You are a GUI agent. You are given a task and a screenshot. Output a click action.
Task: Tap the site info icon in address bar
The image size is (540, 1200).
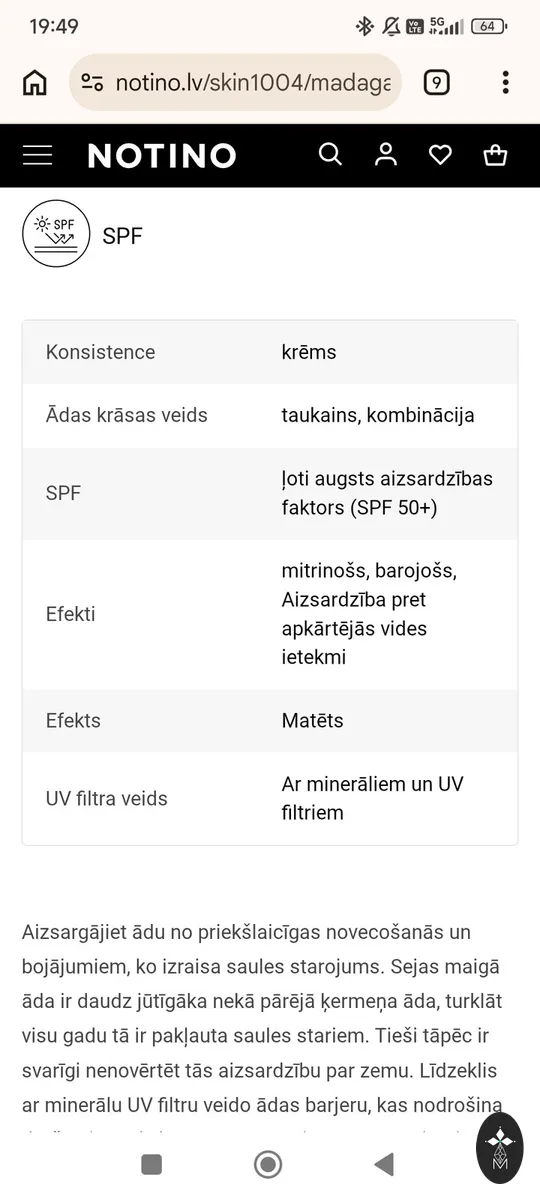(92, 83)
